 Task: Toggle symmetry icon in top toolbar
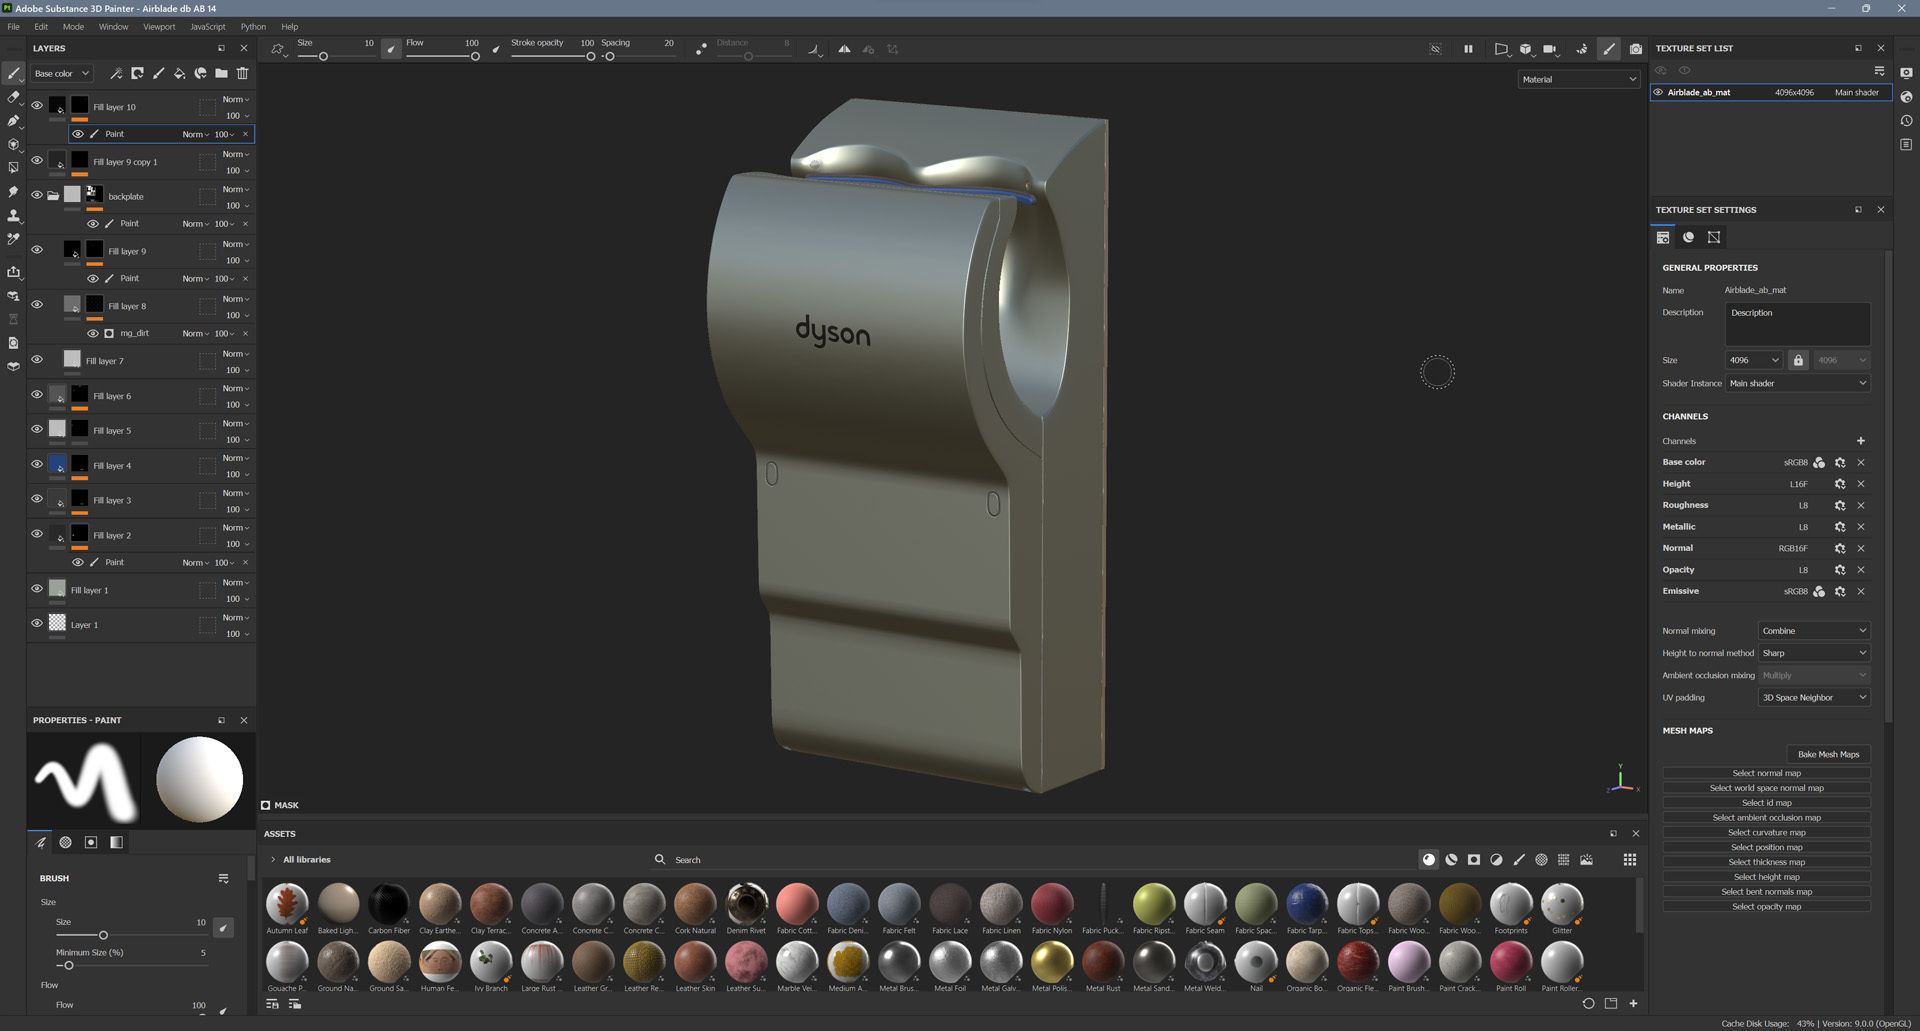(x=844, y=49)
